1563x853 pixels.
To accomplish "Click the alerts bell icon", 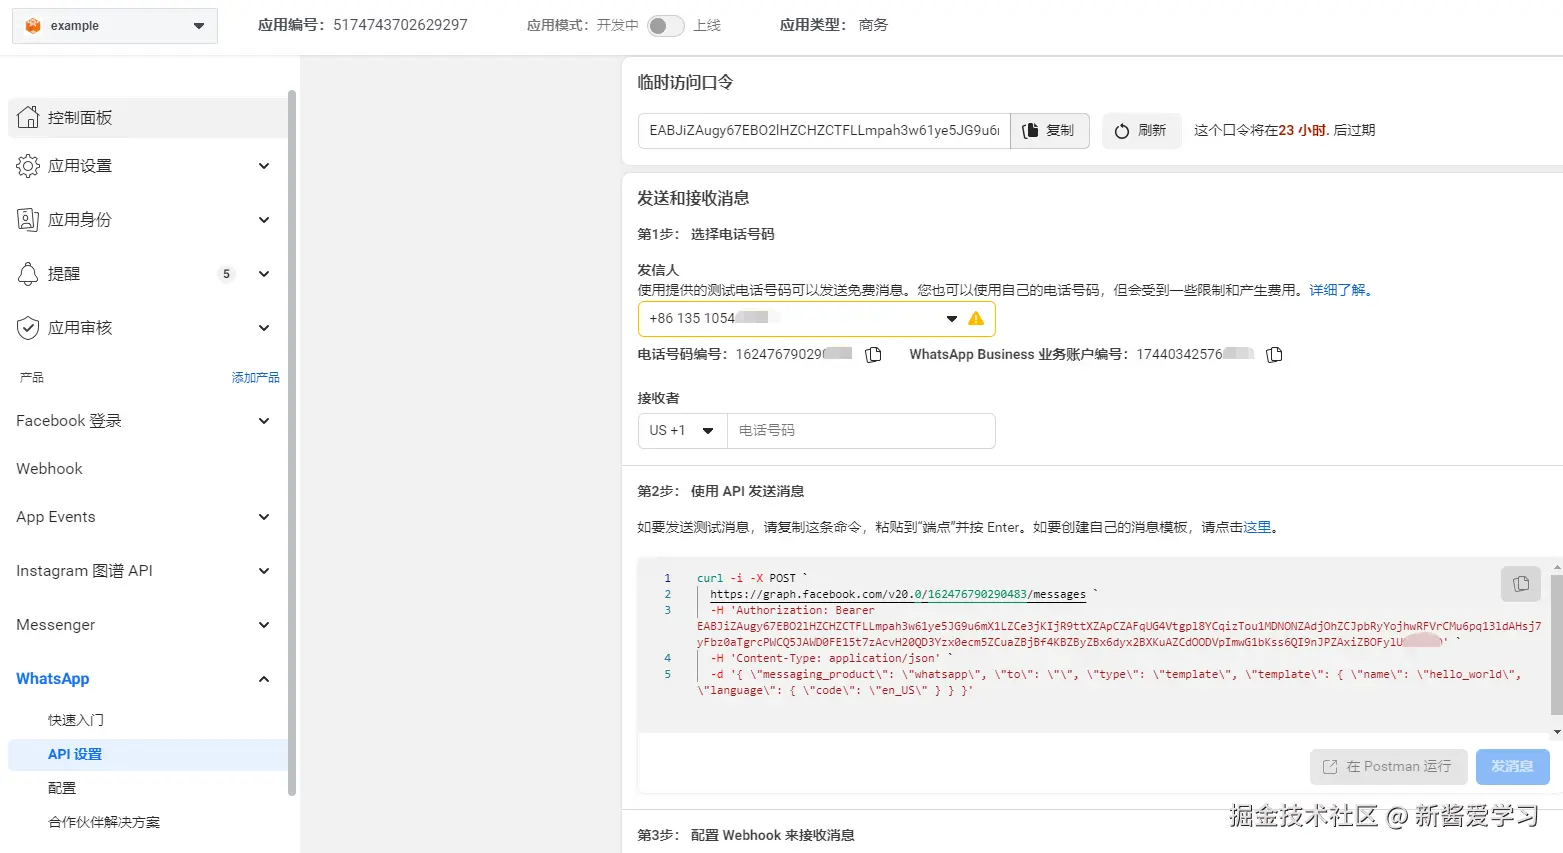I will coord(28,274).
